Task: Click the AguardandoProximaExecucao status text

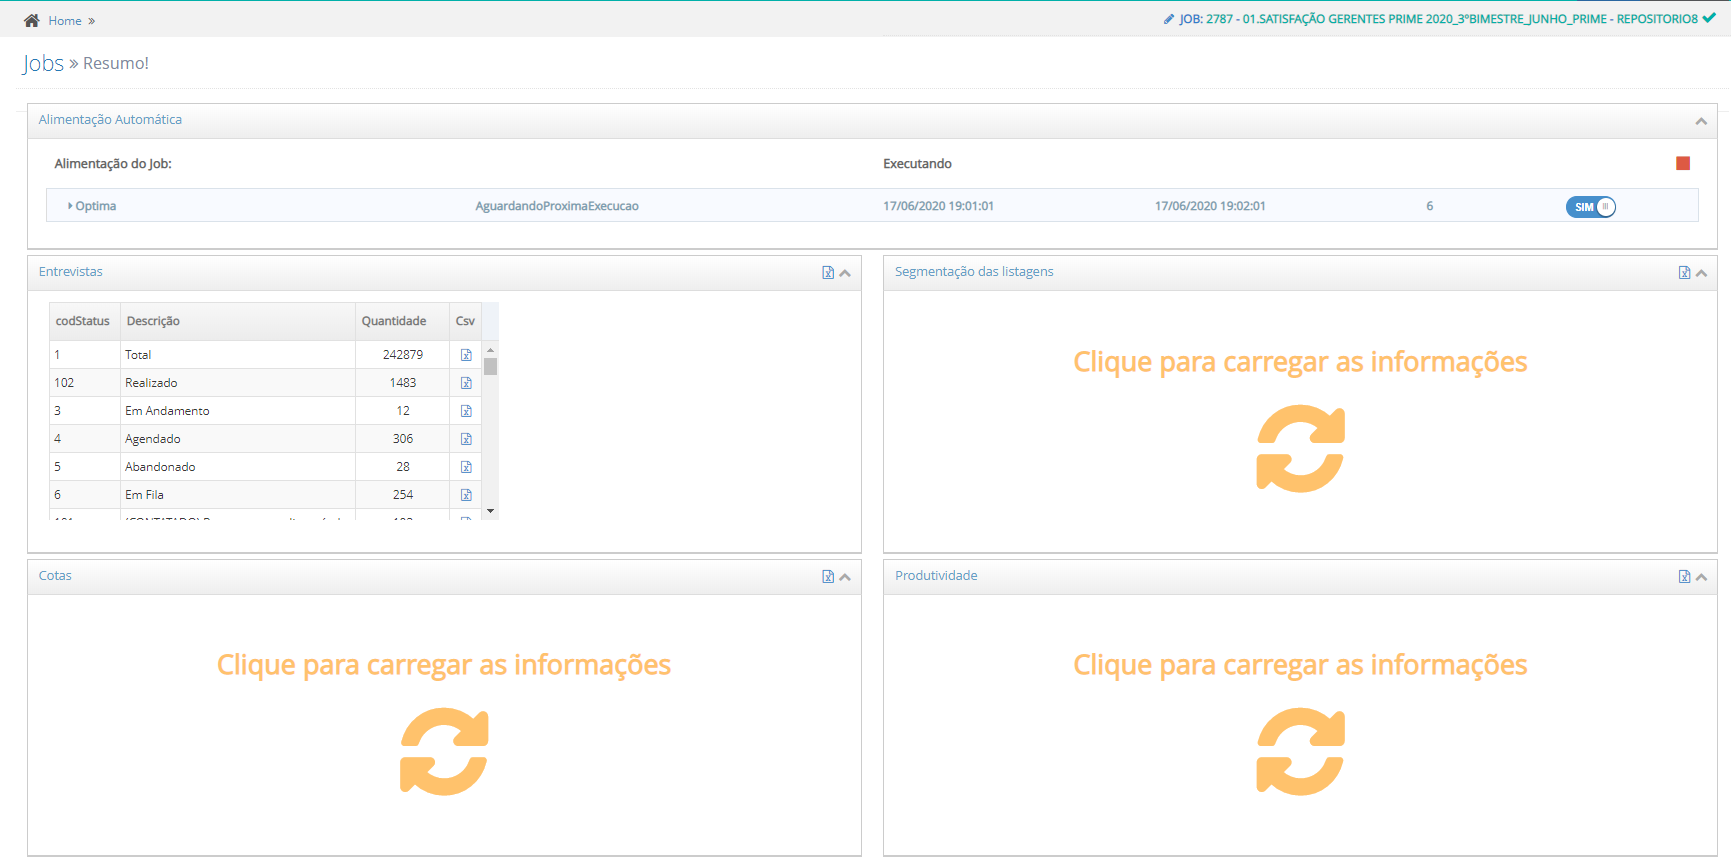Action: click(x=557, y=206)
